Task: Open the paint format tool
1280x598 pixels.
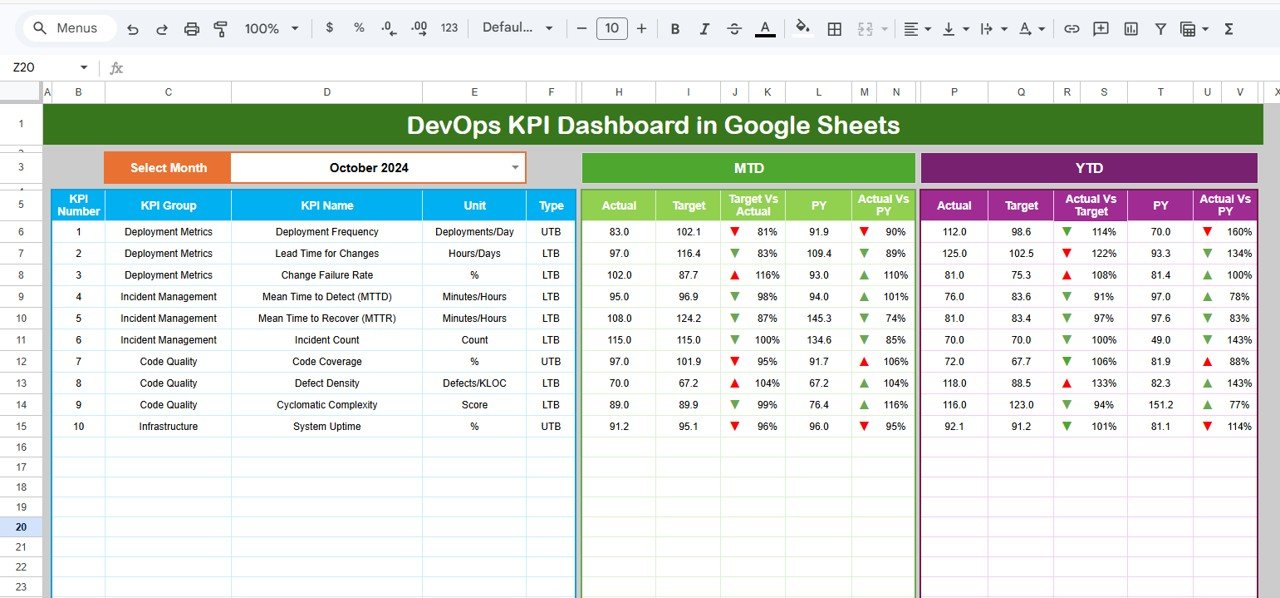Action: click(220, 28)
